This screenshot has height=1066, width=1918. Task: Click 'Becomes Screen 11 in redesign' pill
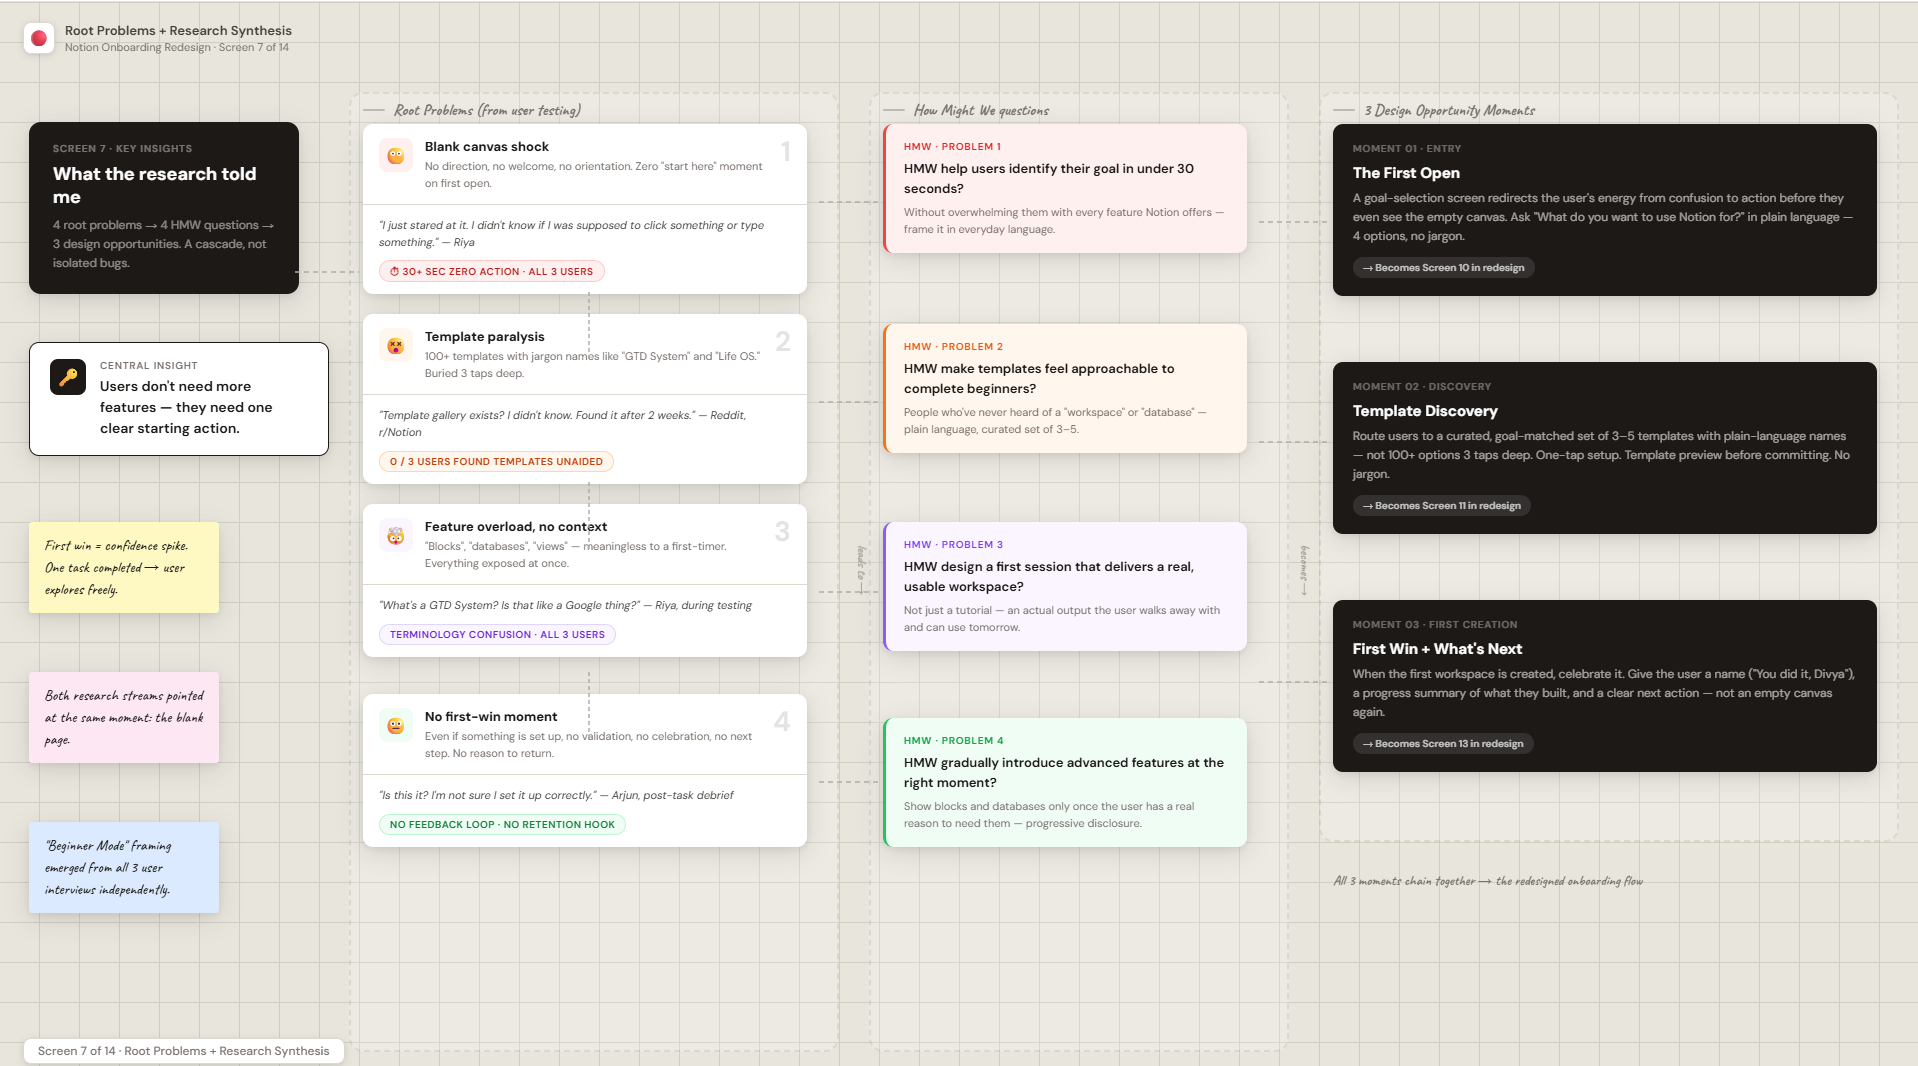(x=1441, y=506)
